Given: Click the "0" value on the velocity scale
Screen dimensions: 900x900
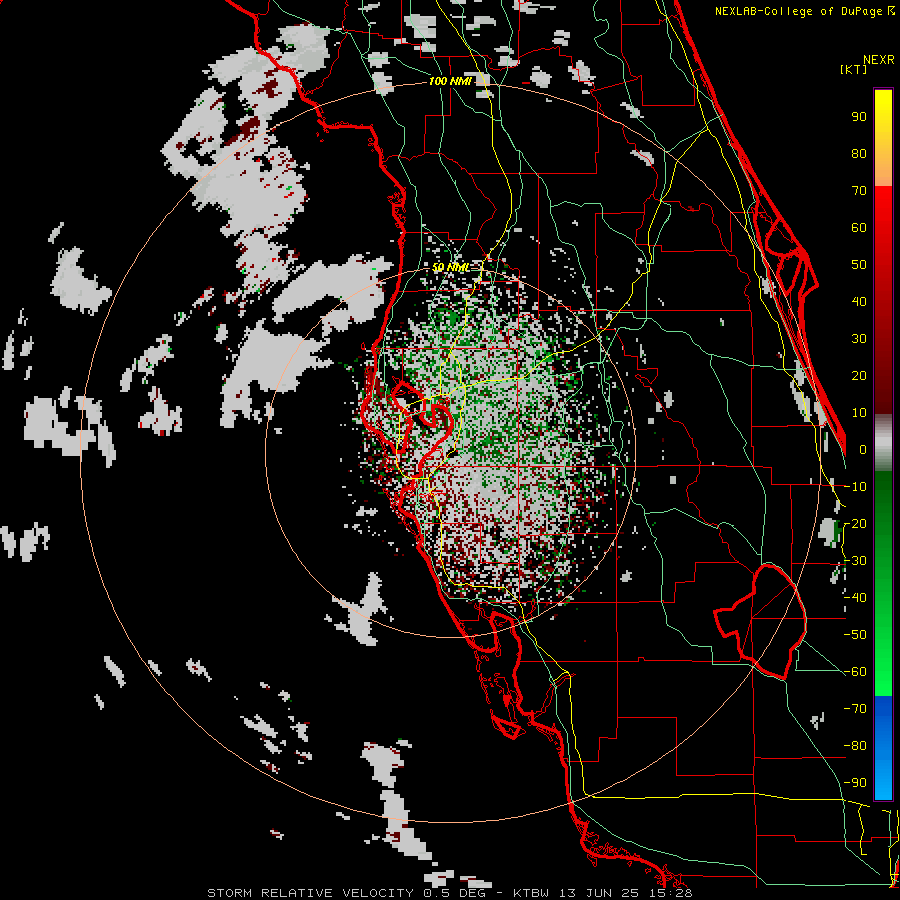Looking at the screenshot, I should click(863, 450).
